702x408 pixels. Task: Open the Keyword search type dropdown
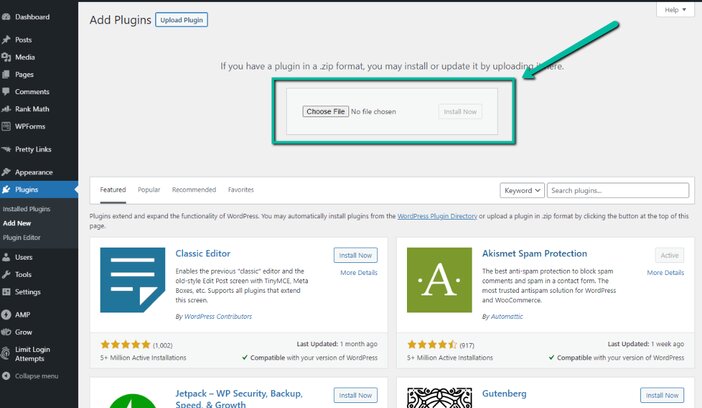pyautogui.click(x=522, y=190)
